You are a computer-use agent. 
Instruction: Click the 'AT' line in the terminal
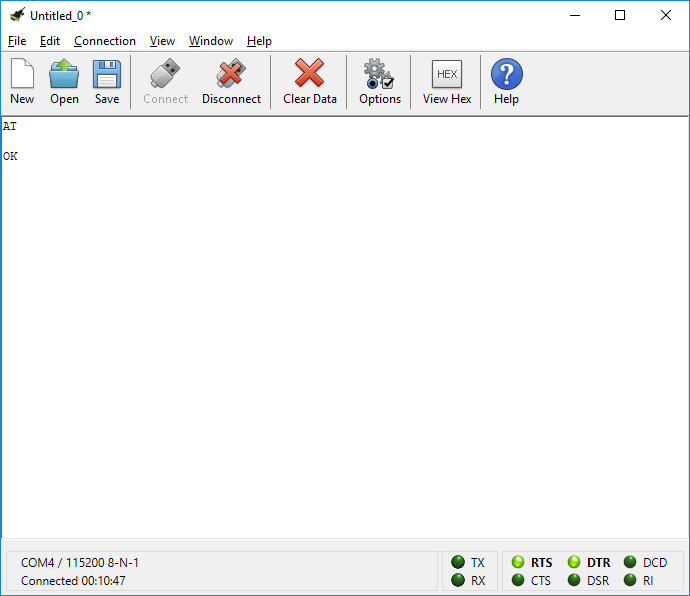tap(10, 126)
